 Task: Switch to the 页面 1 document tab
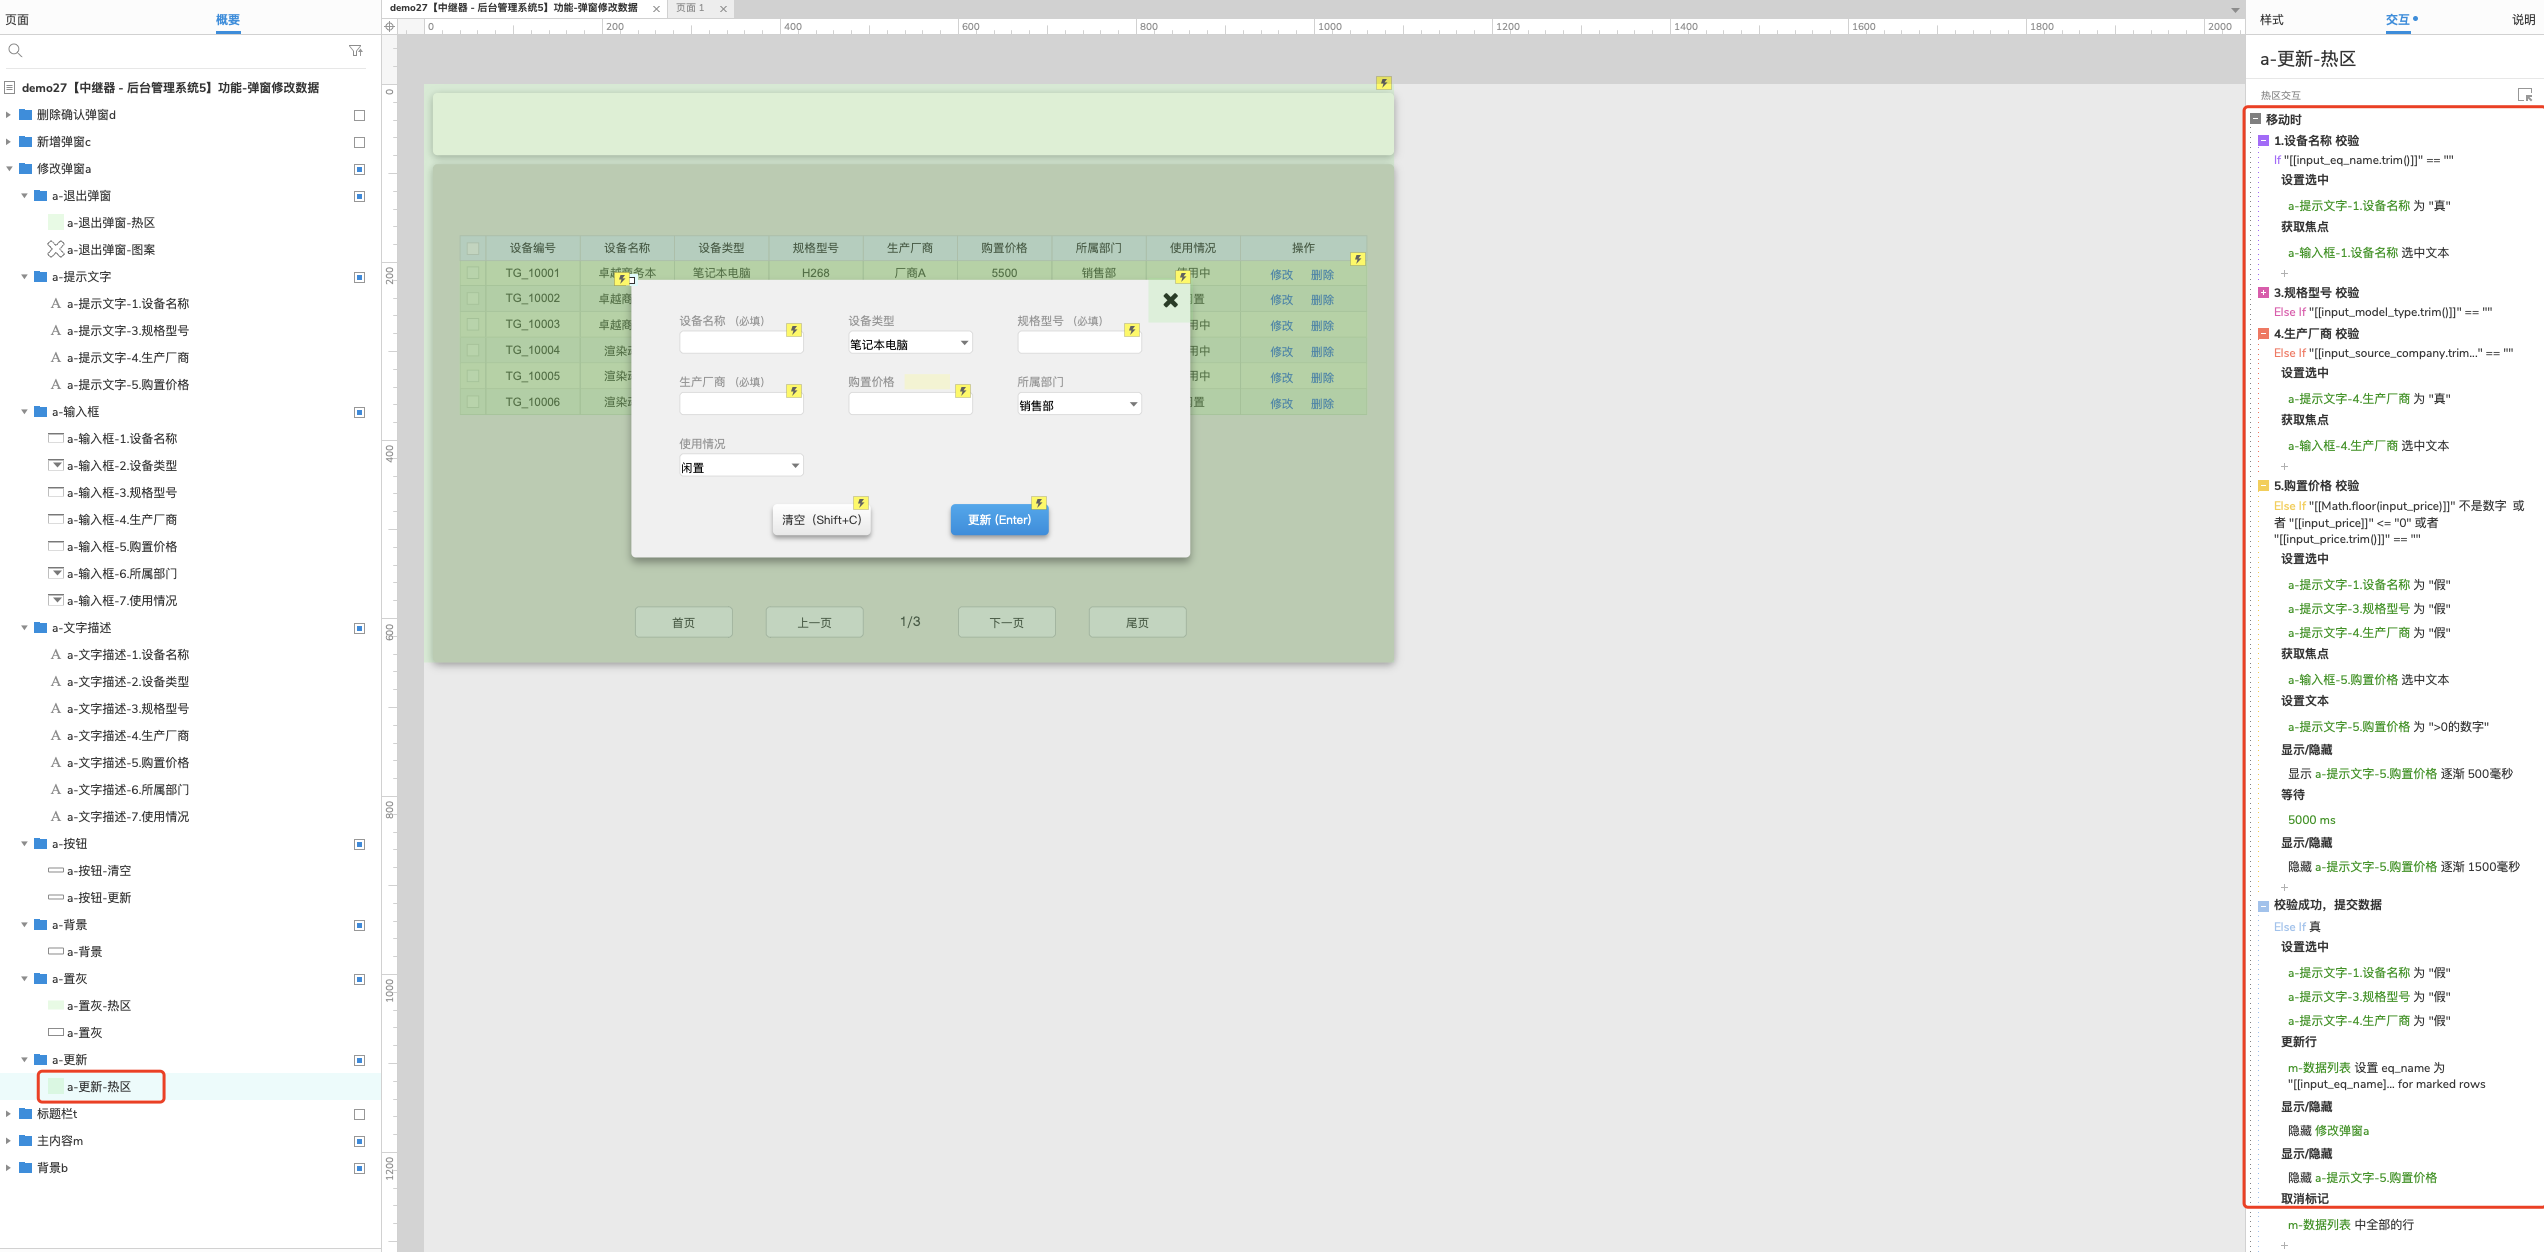[x=690, y=8]
